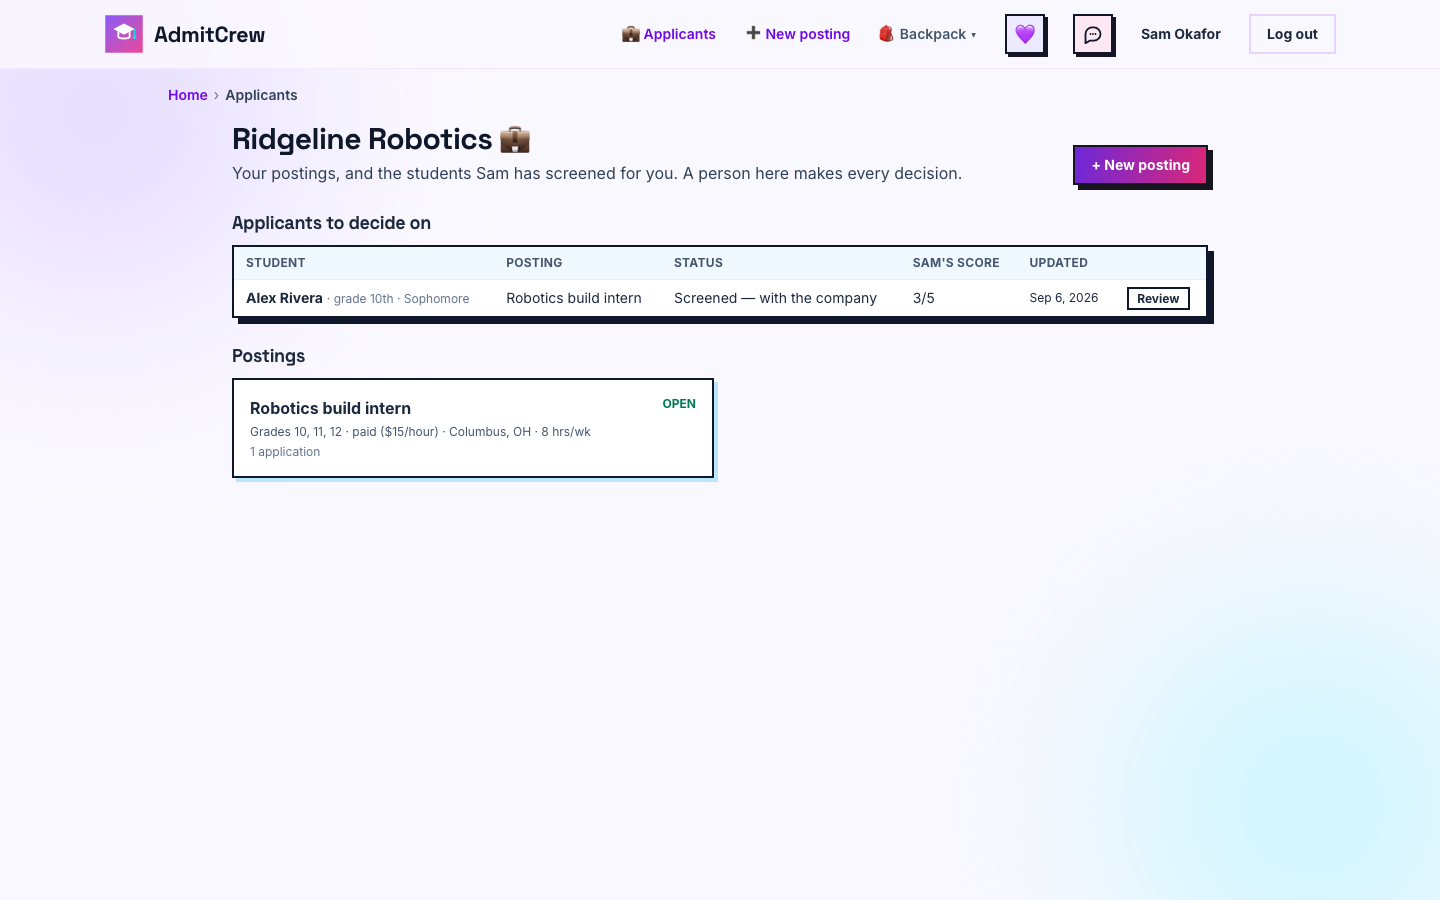Select Alex Rivera student name
The width and height of the screenshot is (1440, 900).
click(284, 298)
